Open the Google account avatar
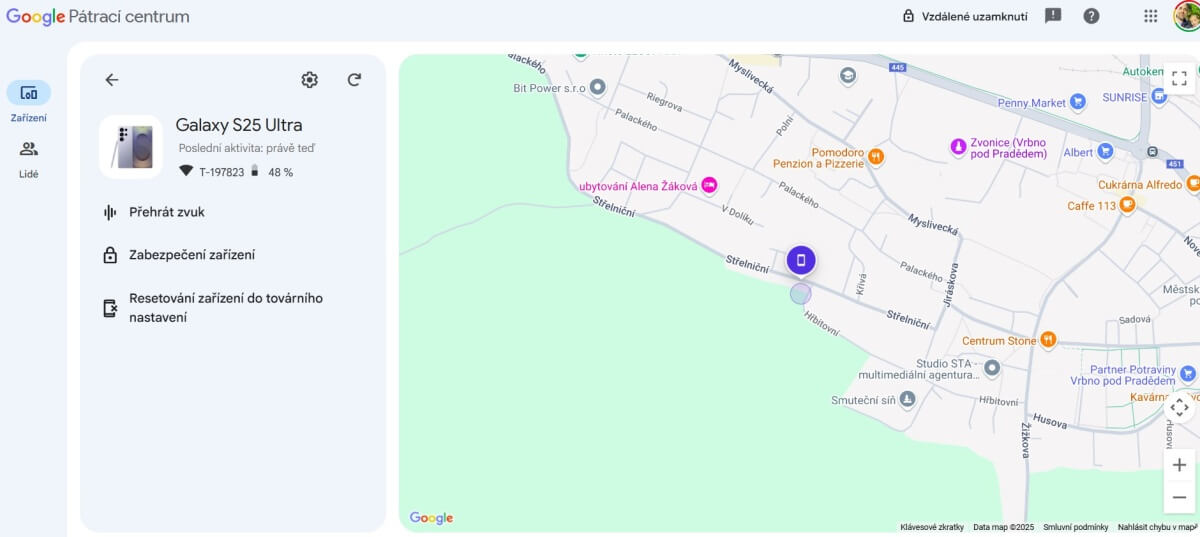This screenshot has width=1200, height=537. click(x=1186, y=16)
